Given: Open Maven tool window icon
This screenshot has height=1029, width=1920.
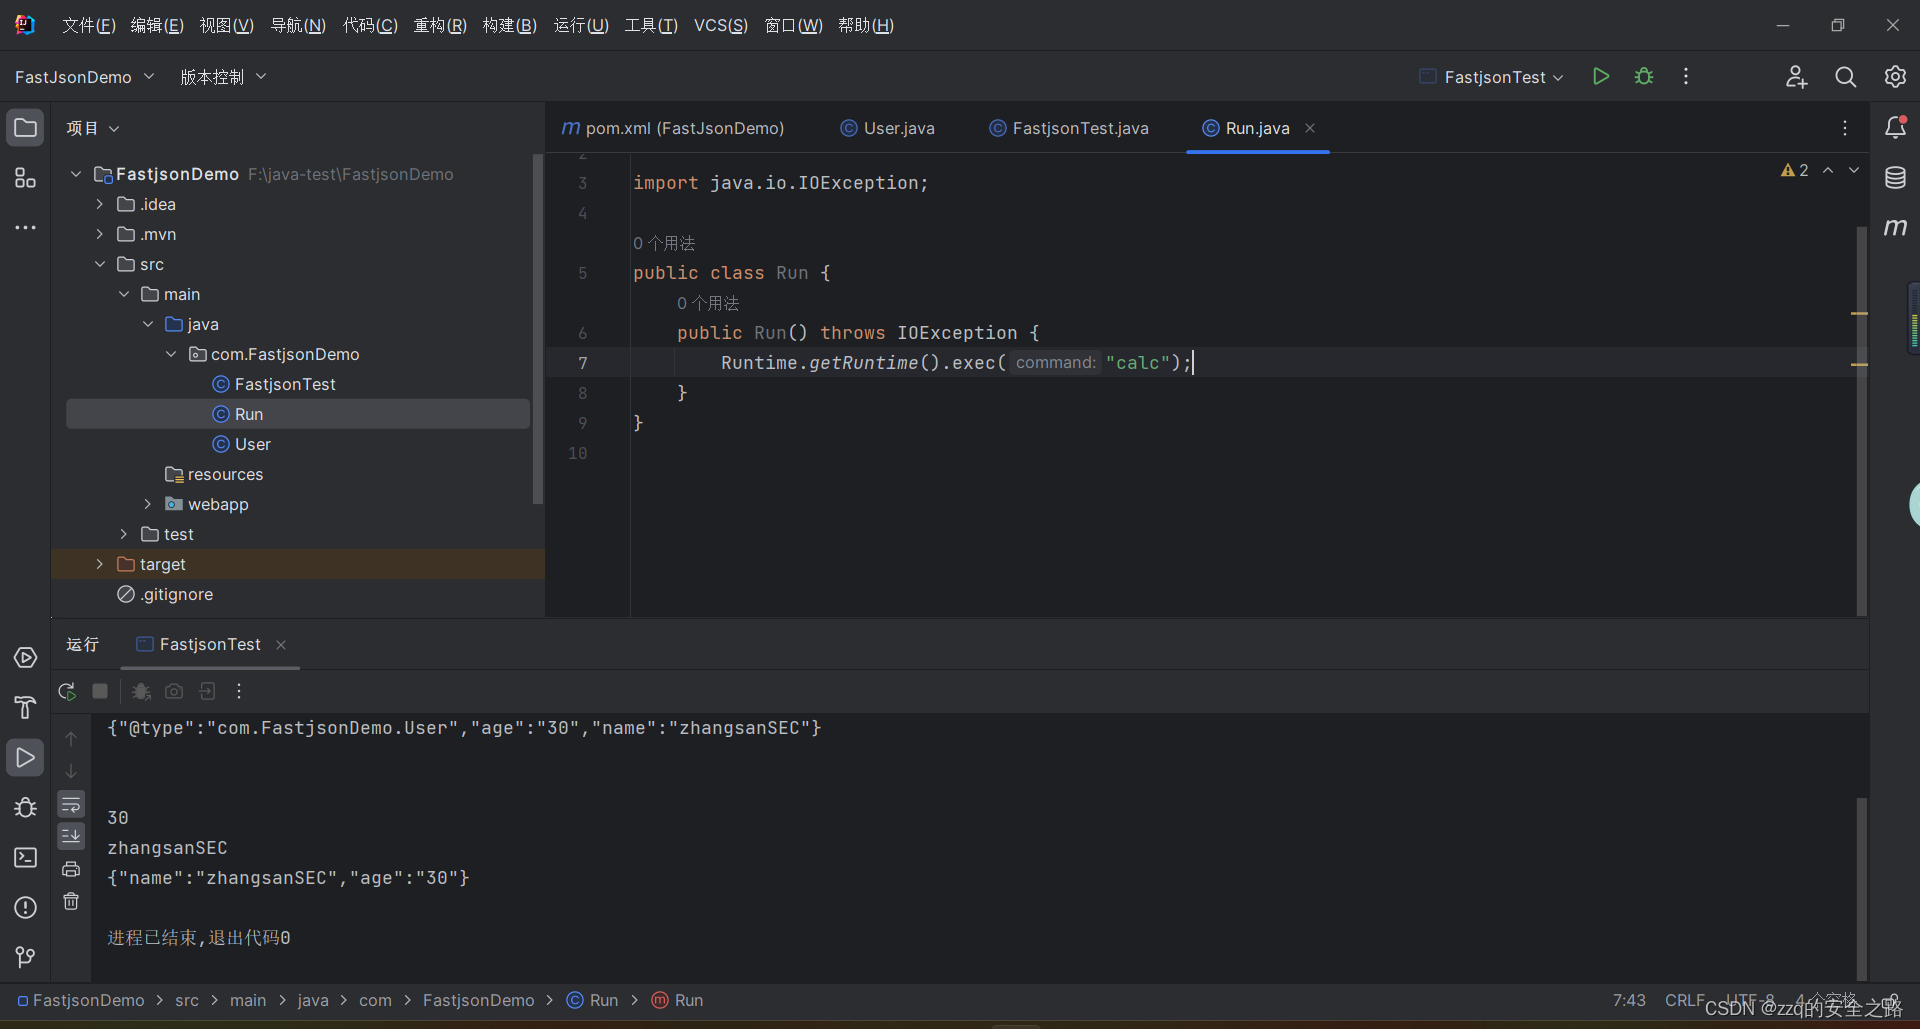Looking at the screenshot, I should pyautogui.click(x=1895, y=228).
